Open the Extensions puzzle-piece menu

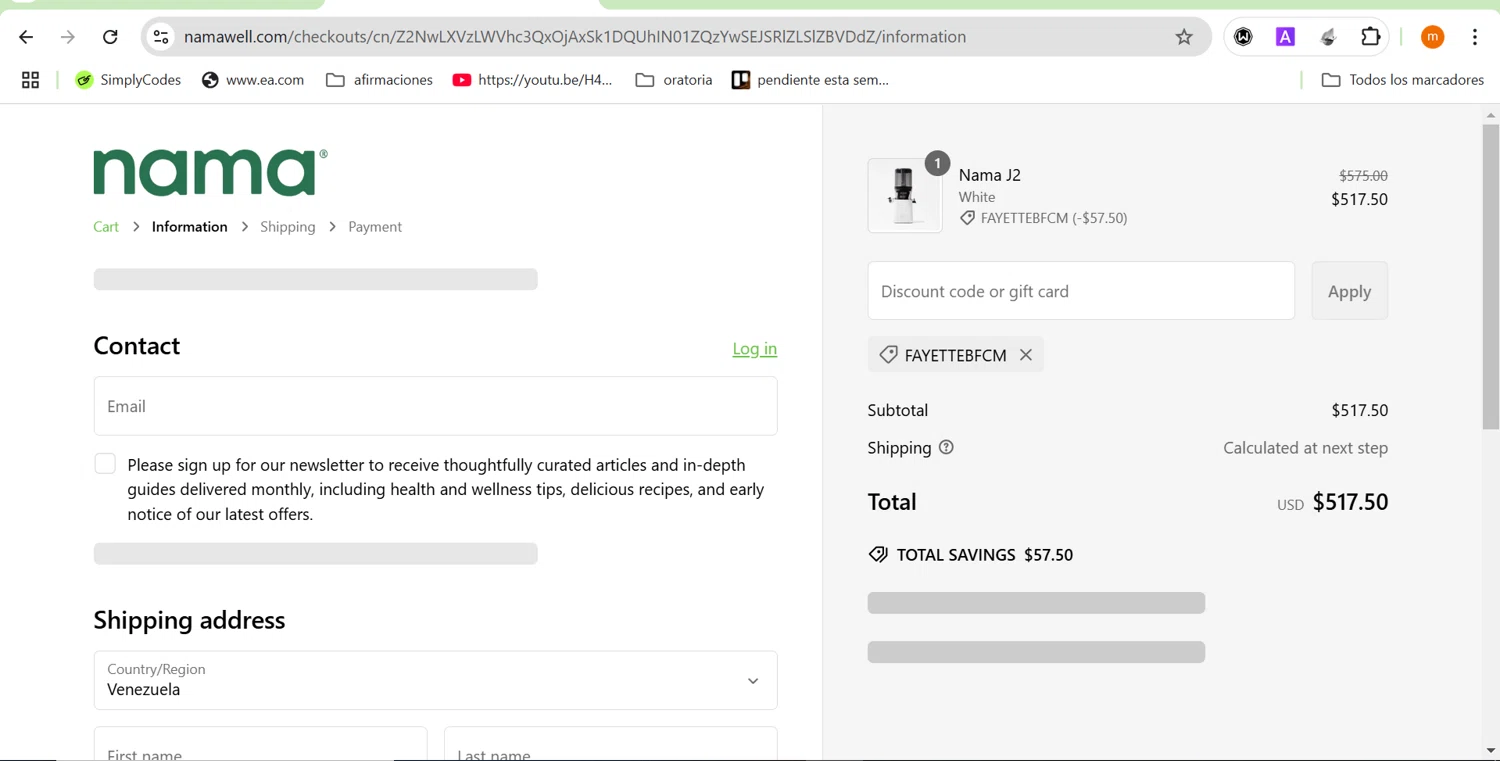pyautogui.click(x=1371, y=37)
